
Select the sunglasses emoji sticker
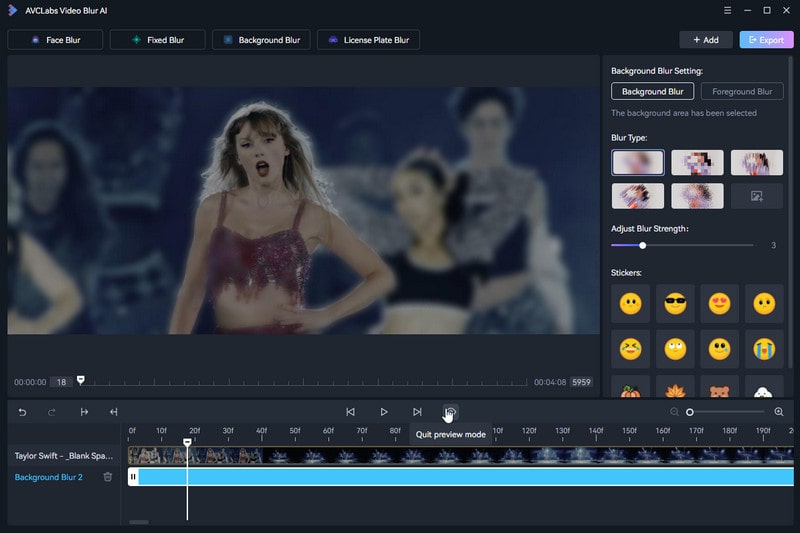(675, 303)
